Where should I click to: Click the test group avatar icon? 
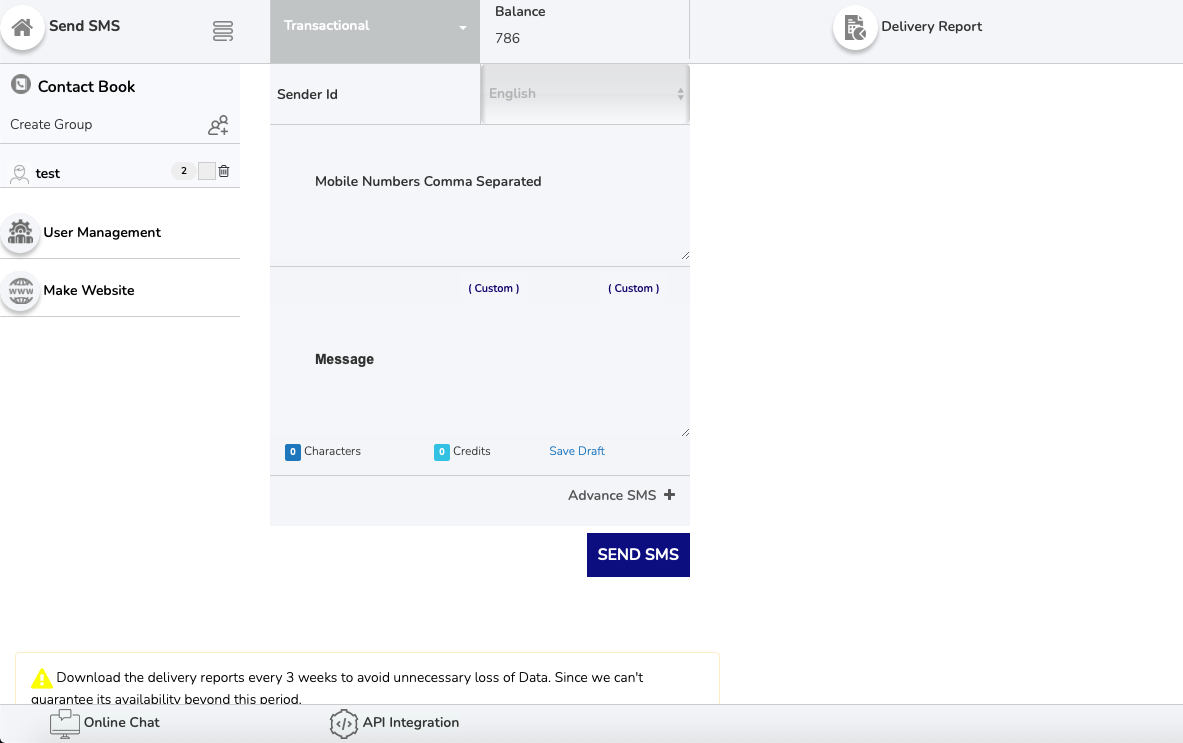coord(19,174)
